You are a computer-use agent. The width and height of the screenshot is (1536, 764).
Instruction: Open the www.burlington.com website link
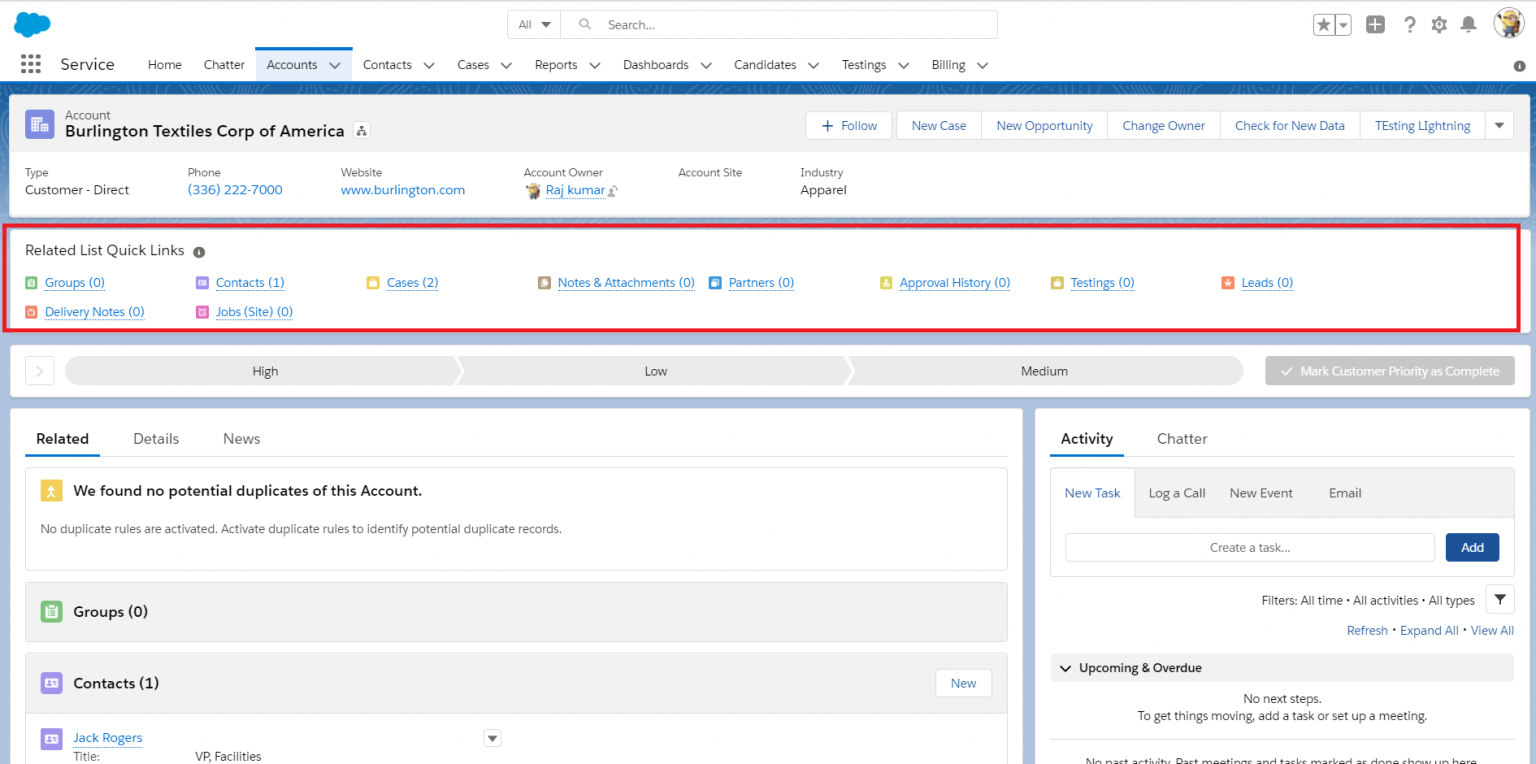[x=402, y=189]
